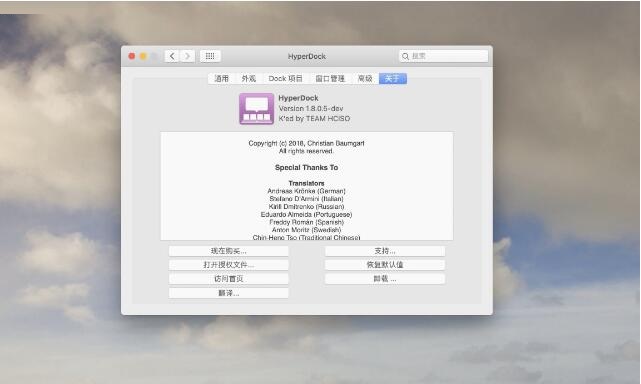
Task: Click the Version 1.8.0.5-dev text
Action: [311, 108]
